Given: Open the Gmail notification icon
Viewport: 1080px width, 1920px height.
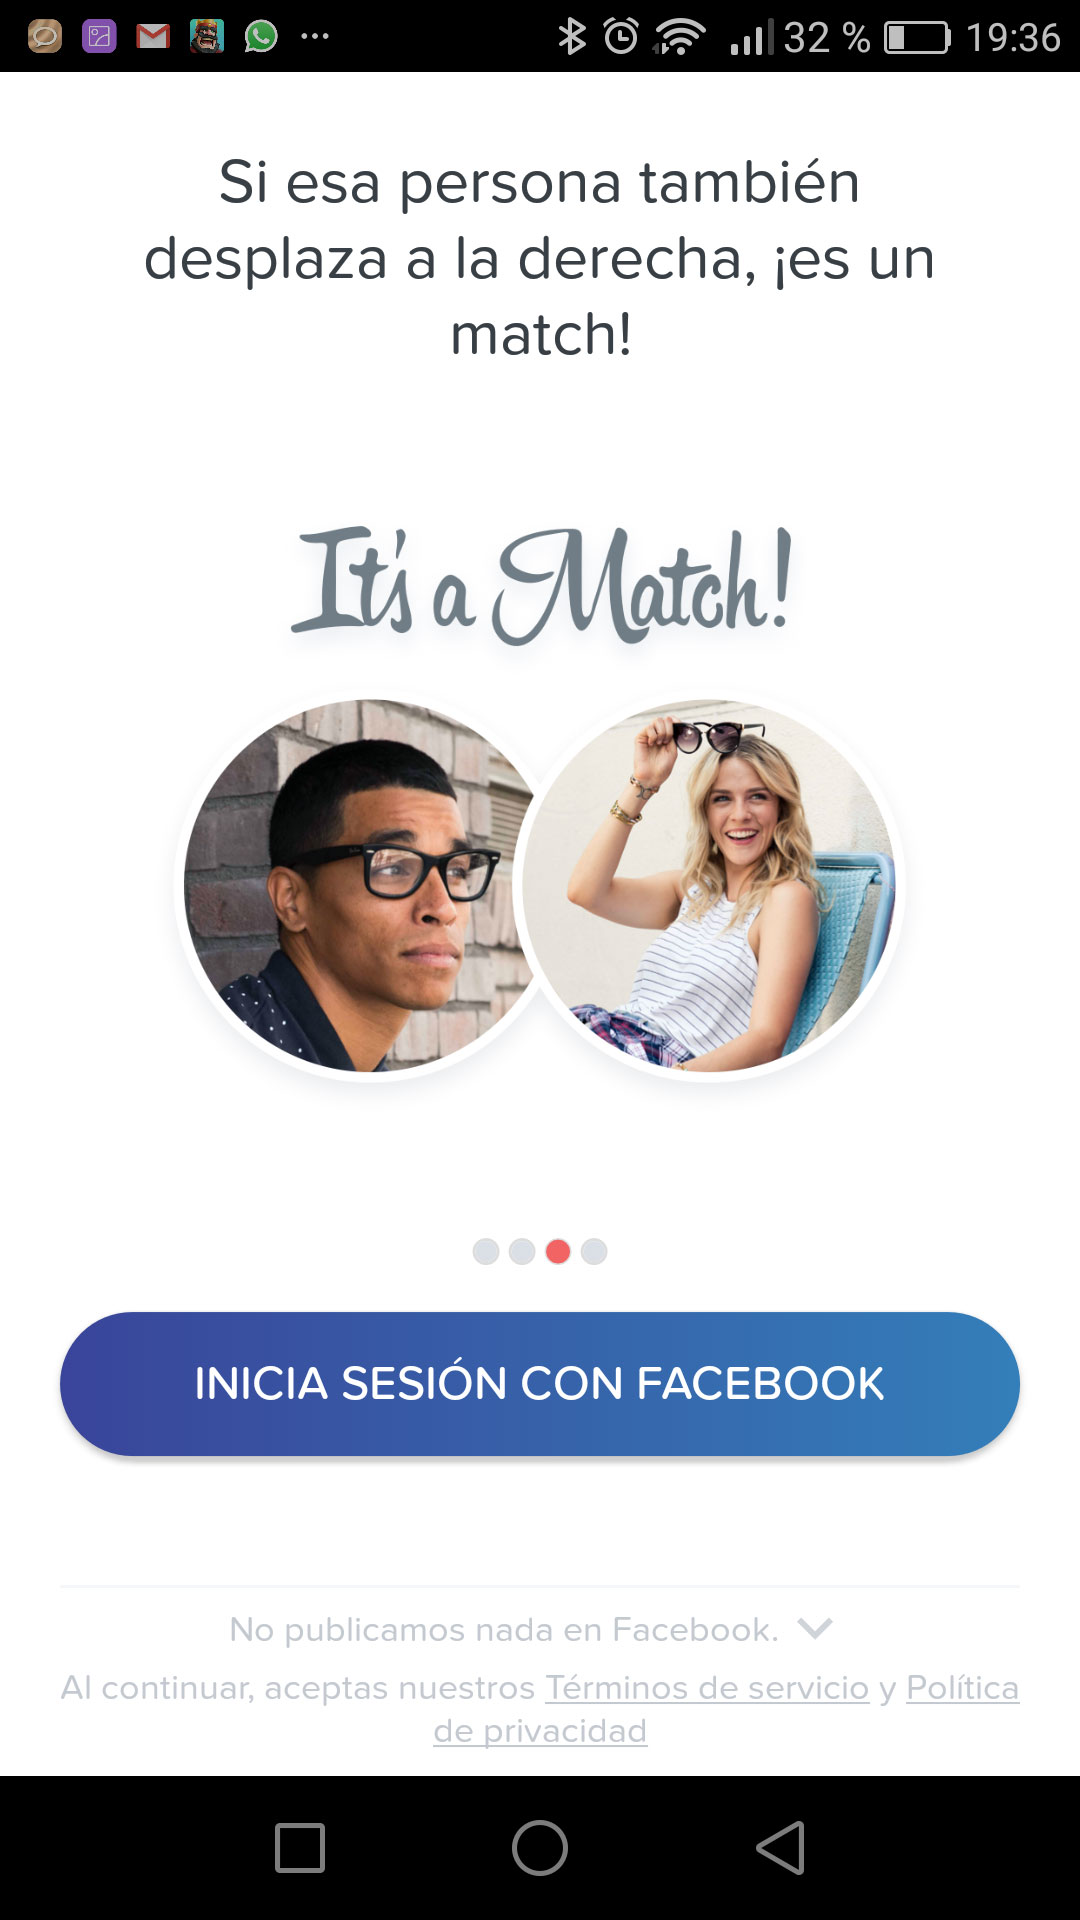Looking at the screenshot, I should pos(153,37).
